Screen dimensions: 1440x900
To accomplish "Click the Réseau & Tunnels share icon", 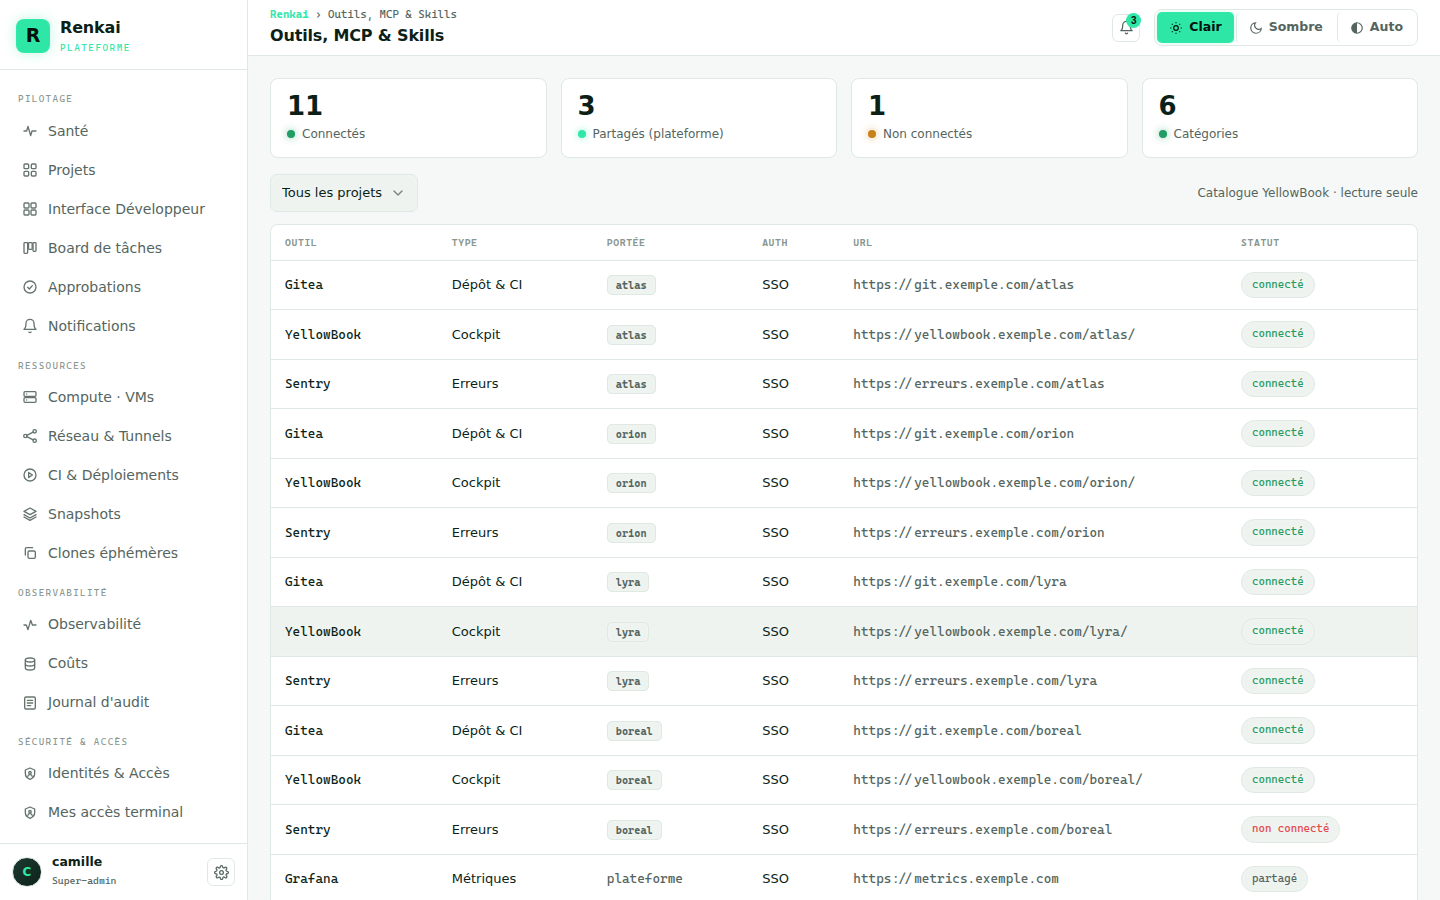I will click(x=30, y=436).
